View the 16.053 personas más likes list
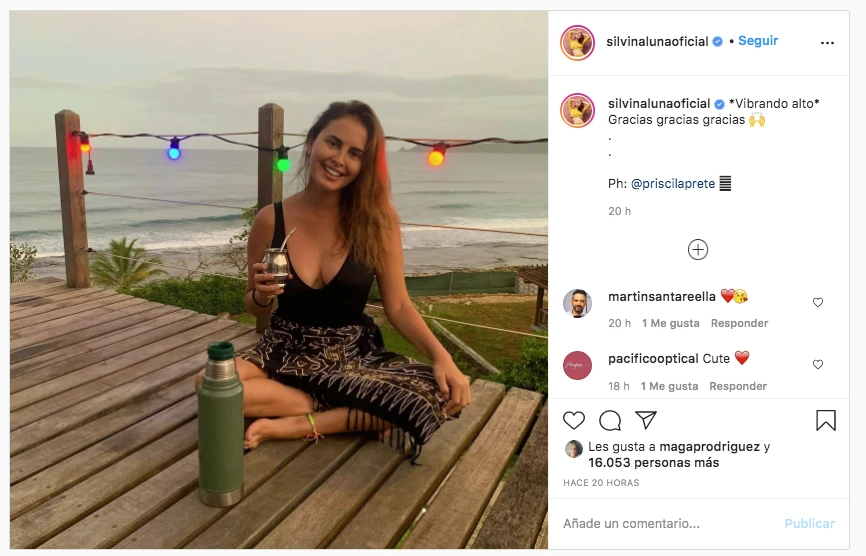Image resolution: width=866 pixels, height=556 pixels. (653, 463)
